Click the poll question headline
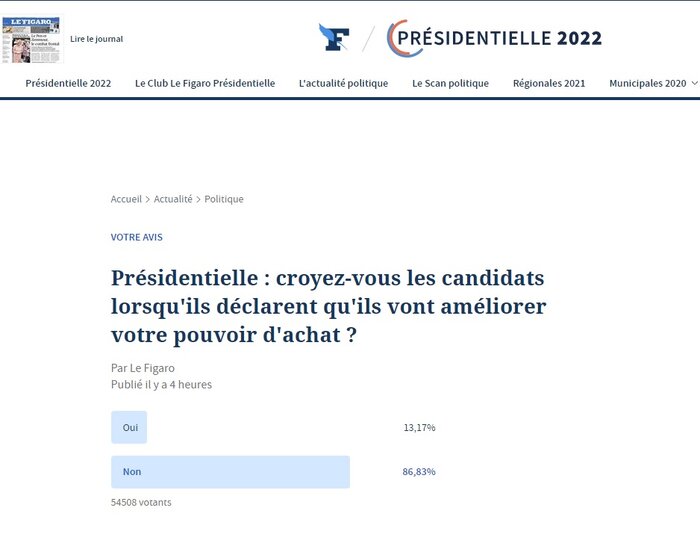The height and width of the screenshot is (549, 700). (328, 305)
